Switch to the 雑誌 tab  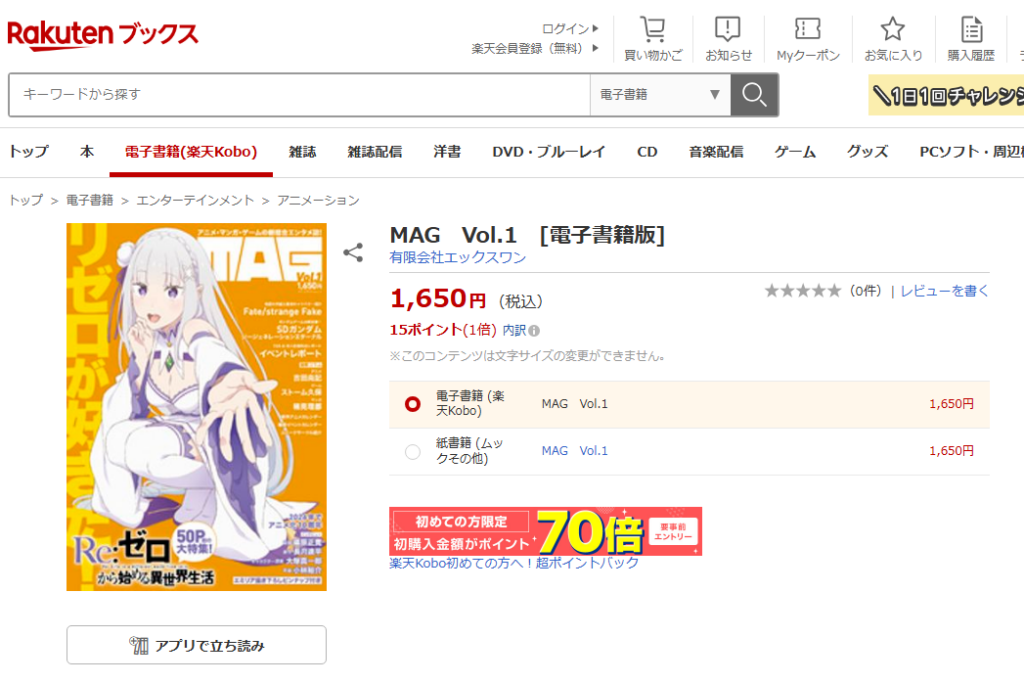pyautogui.click(x=302, y=152)
